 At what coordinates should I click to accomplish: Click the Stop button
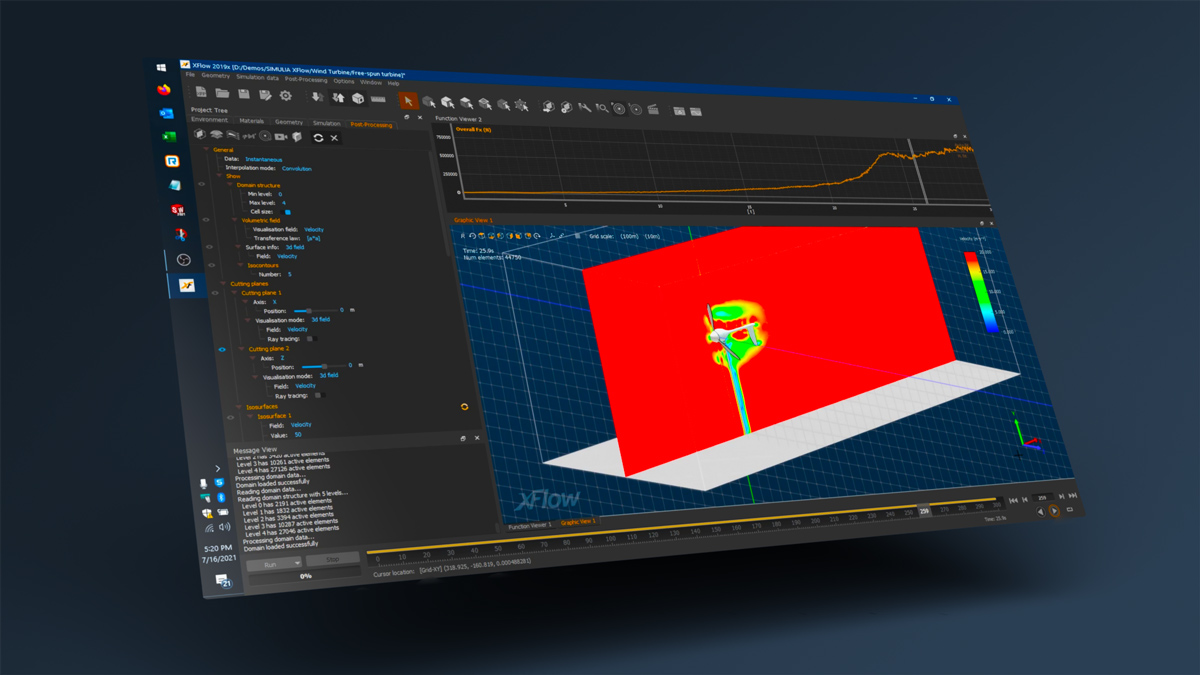tap(333, 559)
